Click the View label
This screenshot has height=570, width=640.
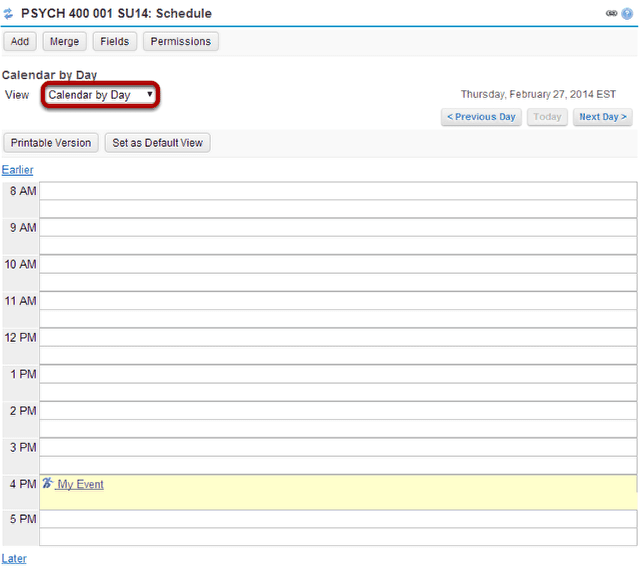[x=17, y=95]
